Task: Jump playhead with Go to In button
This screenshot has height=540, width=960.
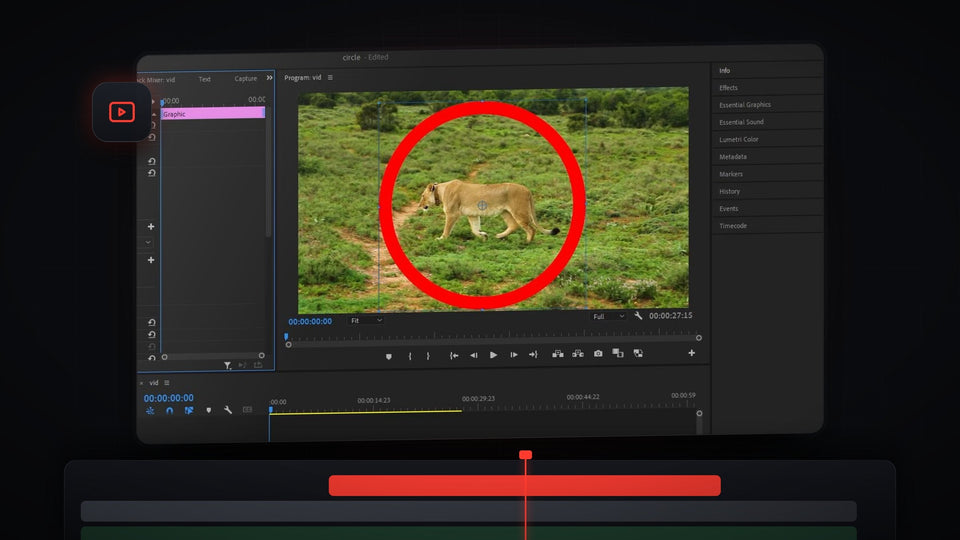Action: coord(454,355)
